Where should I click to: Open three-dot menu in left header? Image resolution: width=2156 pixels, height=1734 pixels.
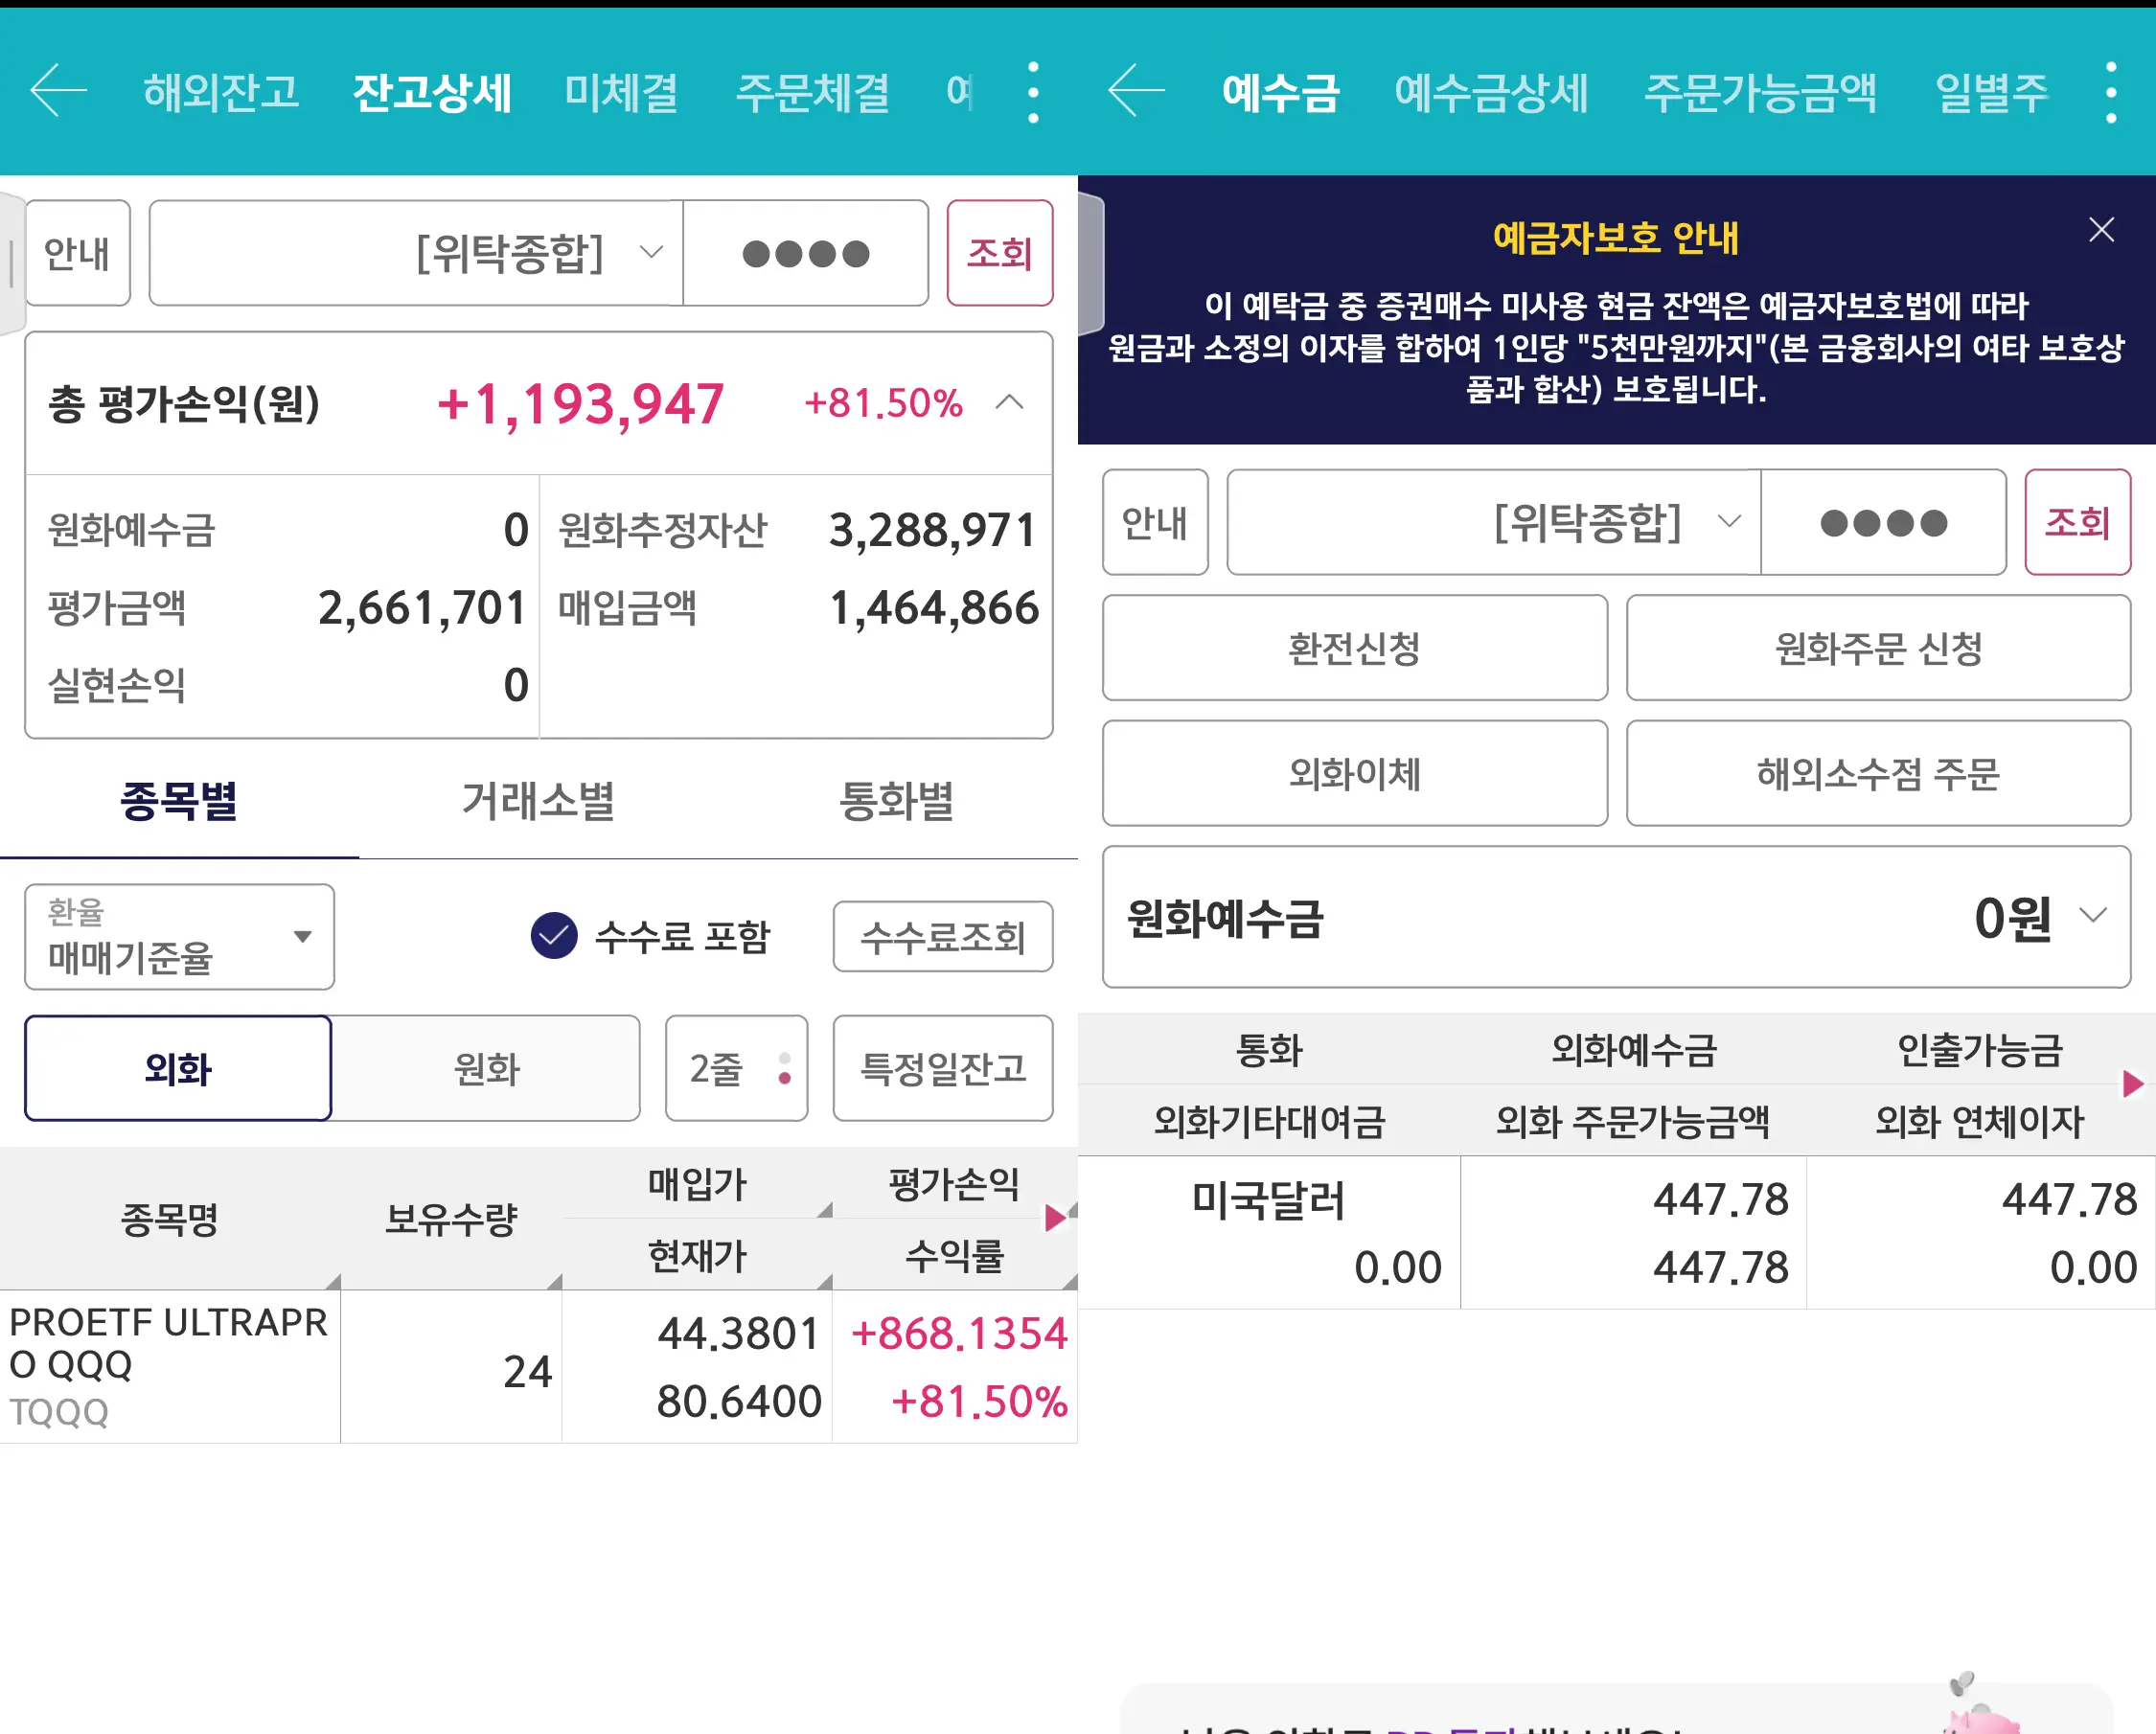[x=1033, y=93]
